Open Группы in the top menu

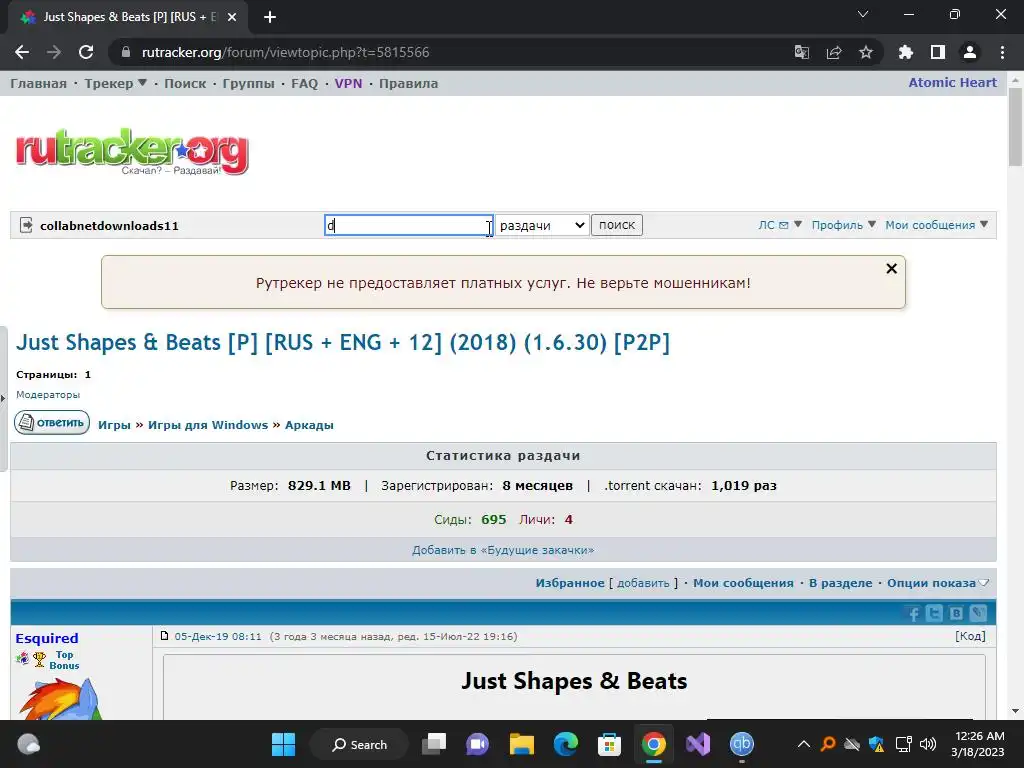(248, 84)
